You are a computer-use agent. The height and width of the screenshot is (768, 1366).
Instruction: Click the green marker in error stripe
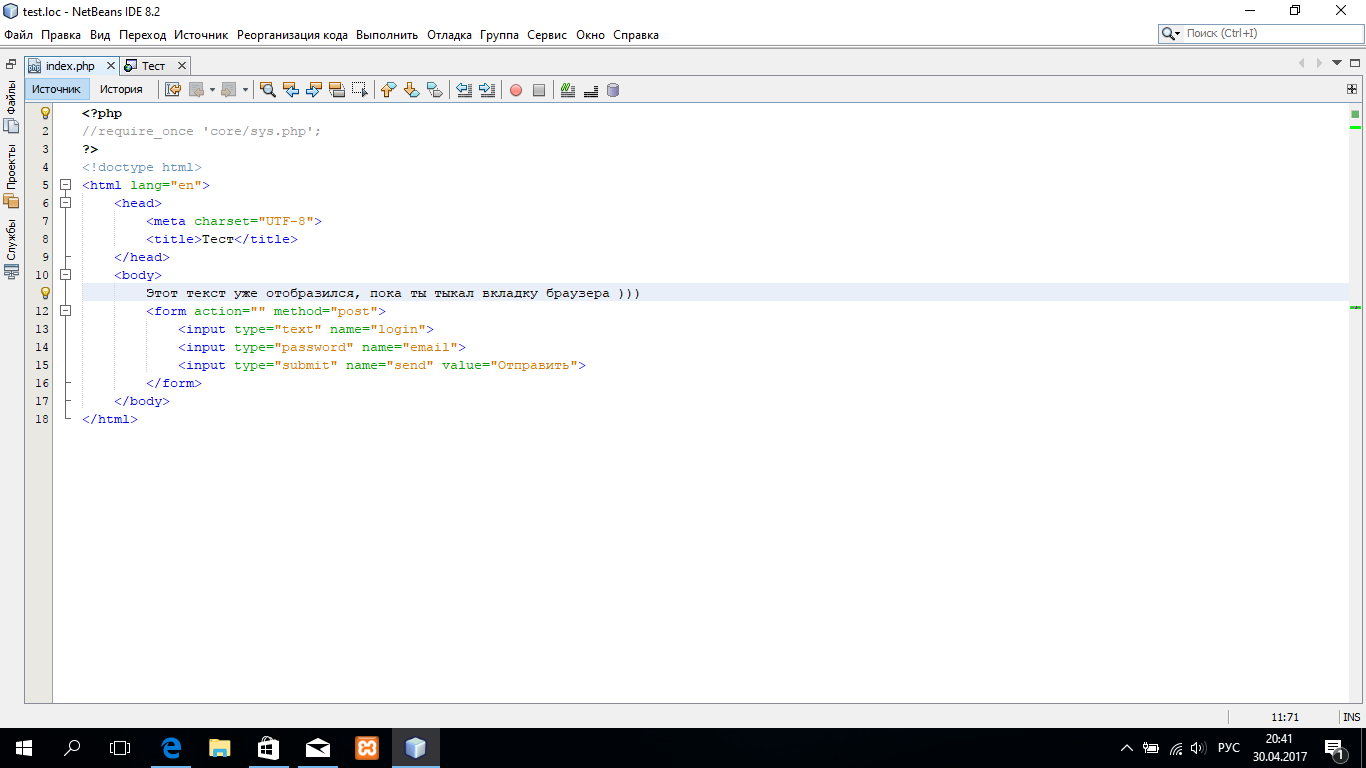point(1355,127)
